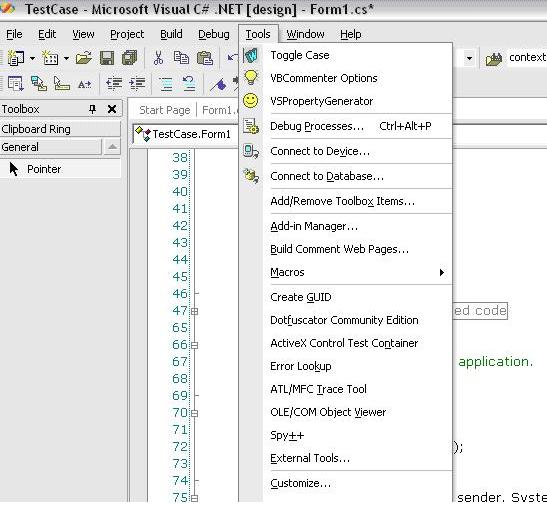Choose Toggle Case from the Tools menu
The height and width of the screenshot is (505, 547).
click(x=345, y=55)
